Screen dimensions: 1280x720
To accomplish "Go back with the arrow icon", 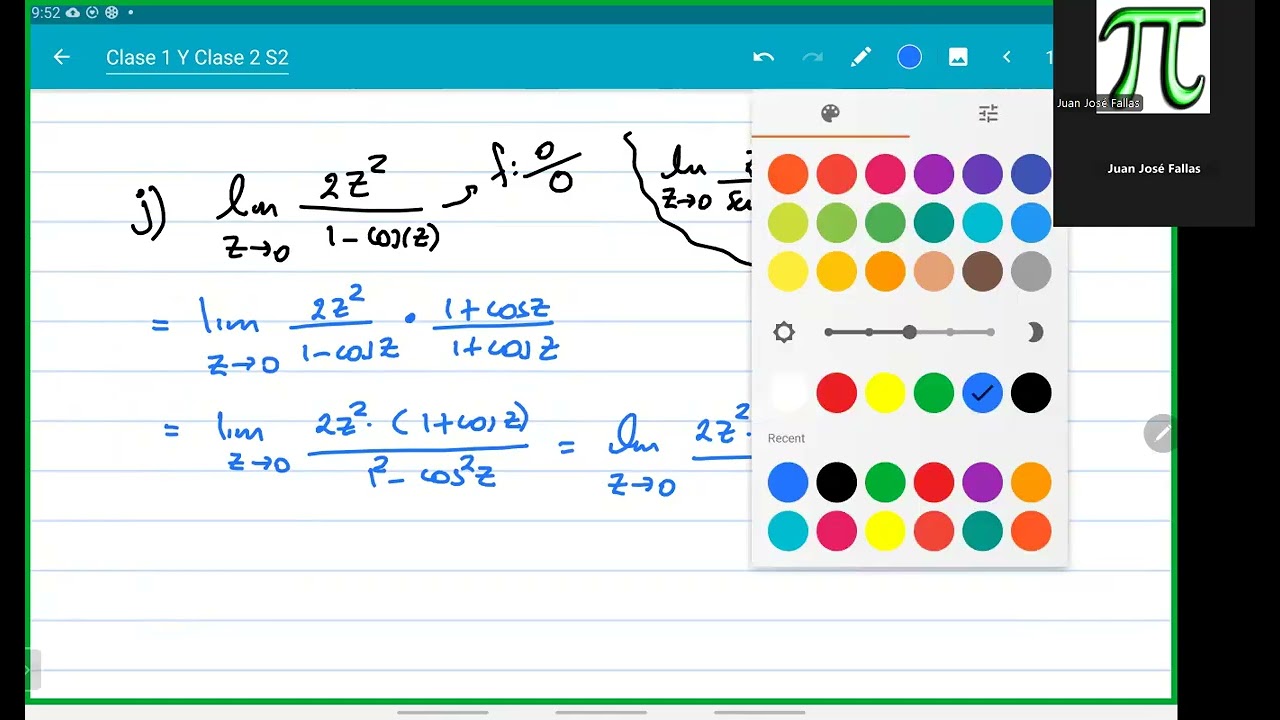I will [x=62, y=57].
